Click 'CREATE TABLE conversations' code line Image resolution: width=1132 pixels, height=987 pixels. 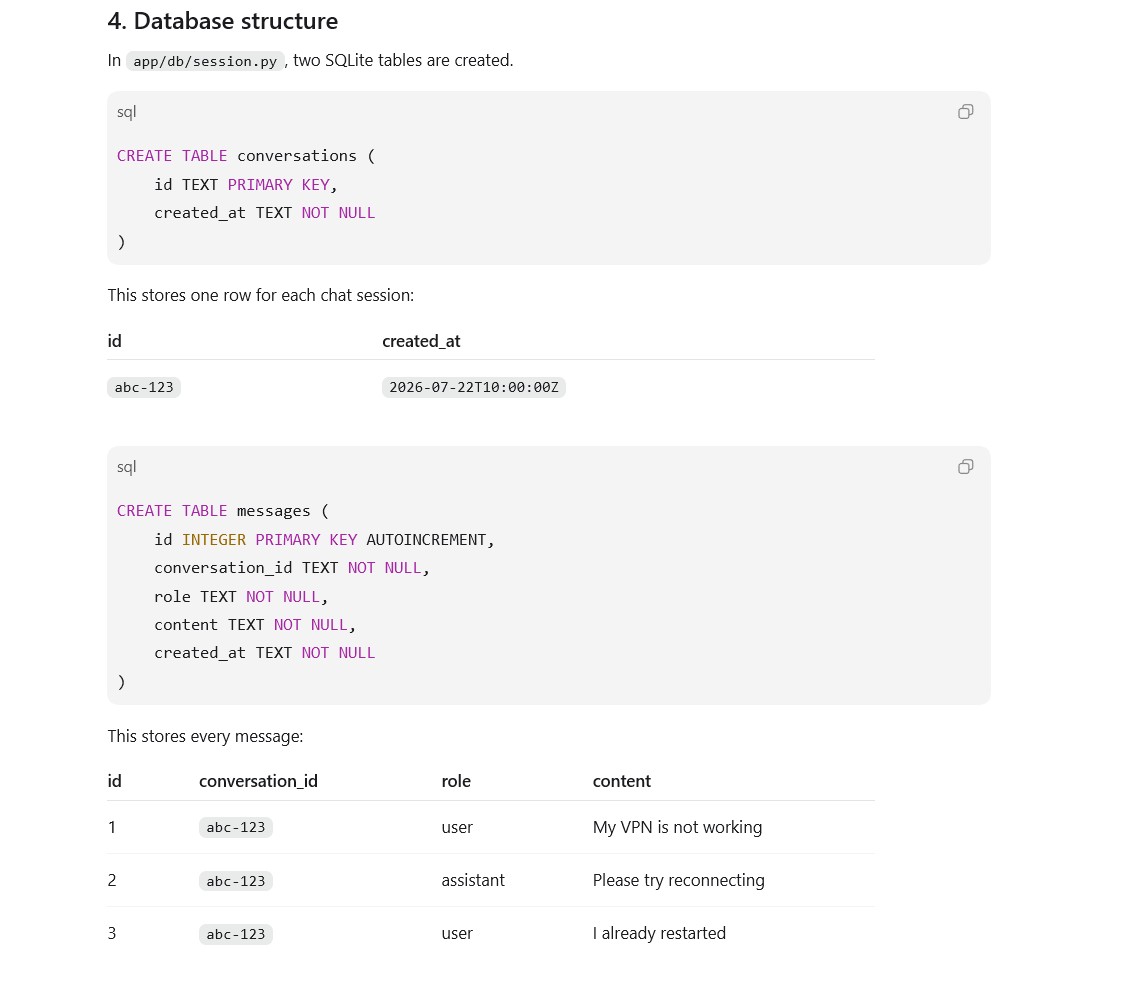[245, 156]
